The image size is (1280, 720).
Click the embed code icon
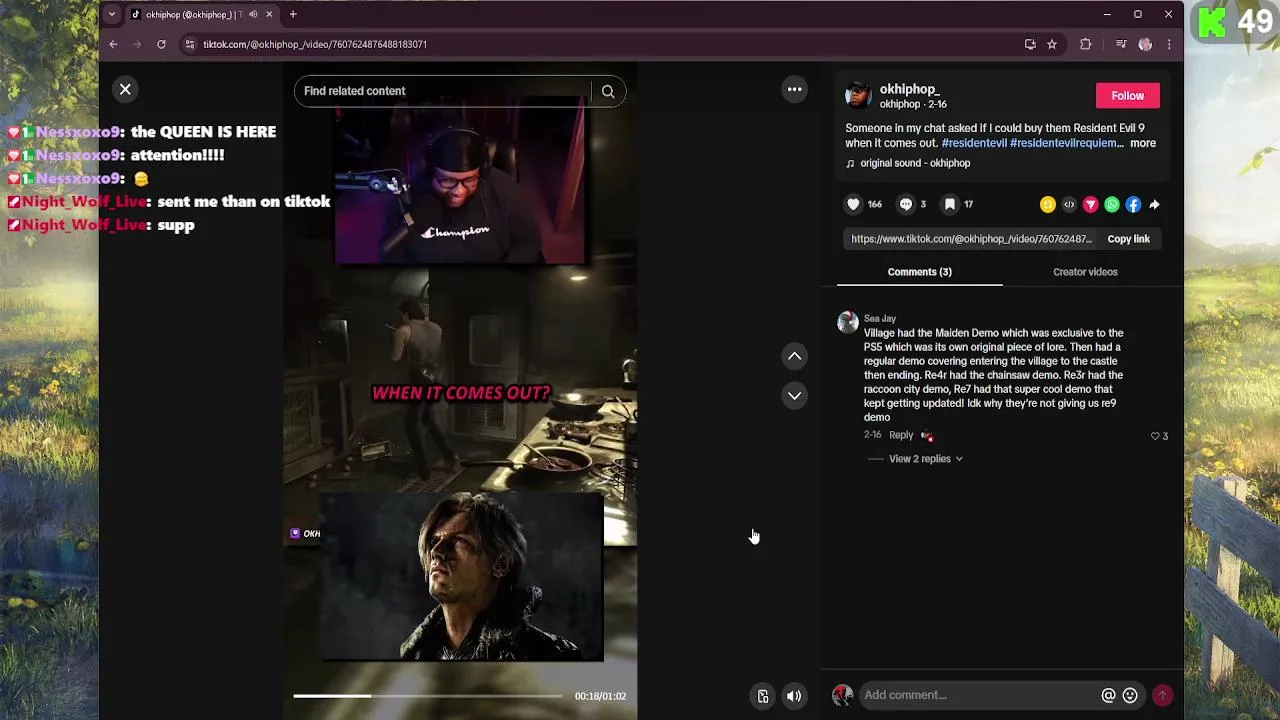click(1069, 204)
